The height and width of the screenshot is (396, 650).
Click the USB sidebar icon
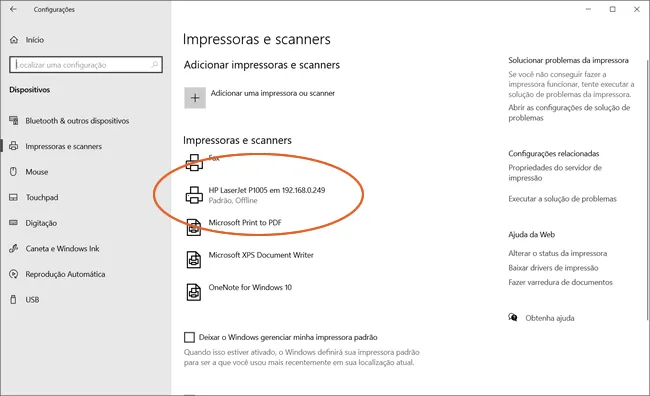(13, 299)
